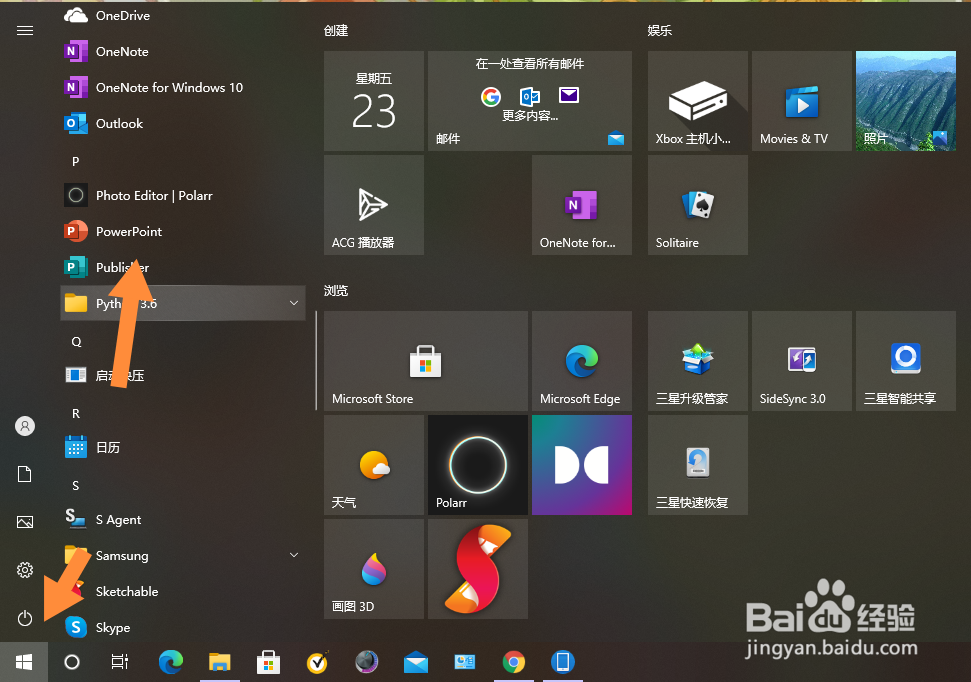Image resolution: width=971 pixels, height=682 pixels.
Task: Open Settings gear in sidebar
Action: coord(25,570)
